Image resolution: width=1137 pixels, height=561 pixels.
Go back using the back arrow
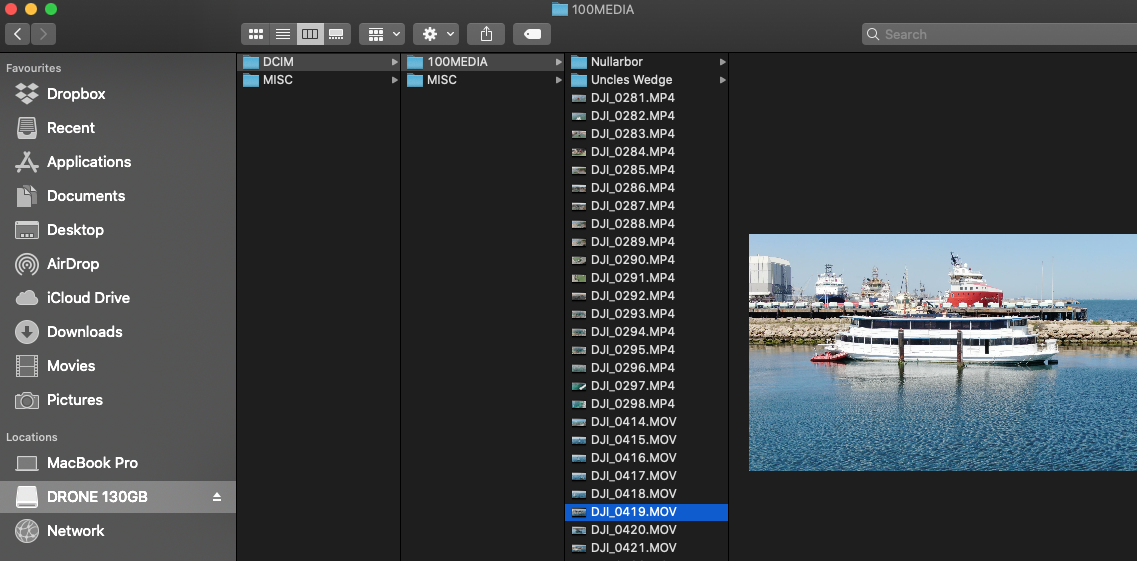click(18, 34)
